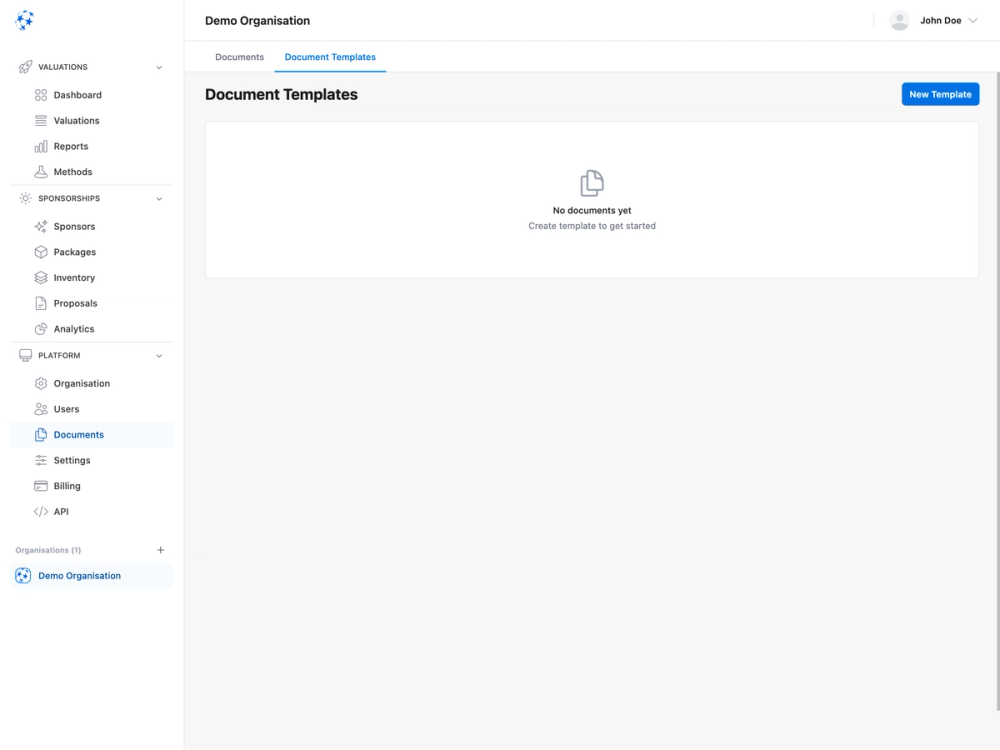Select the Inventory icon

(39, 277)
